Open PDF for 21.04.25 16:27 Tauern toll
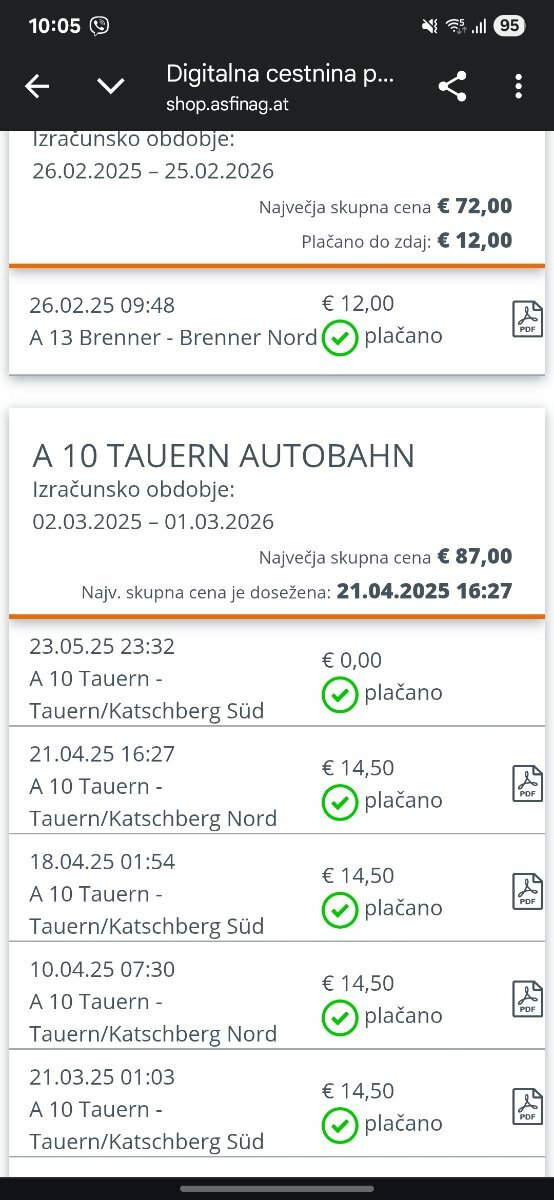The height and width of the screenshot is (1200, 554). 527,783
